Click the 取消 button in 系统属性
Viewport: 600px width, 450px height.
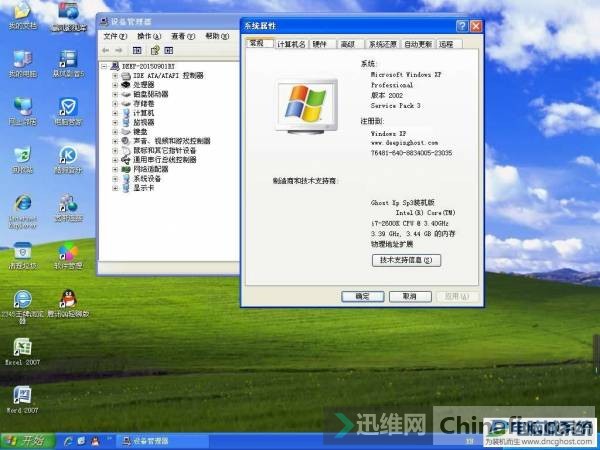point(410,296)
